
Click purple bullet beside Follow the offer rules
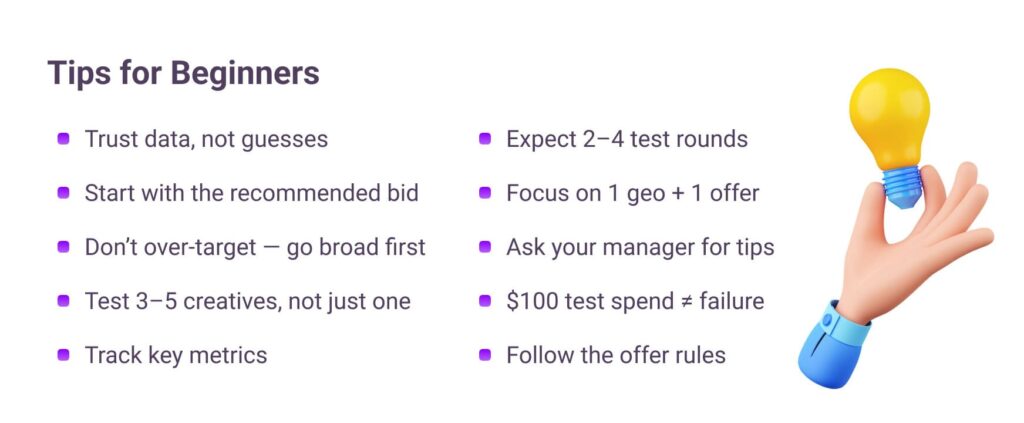coord(485,354)
